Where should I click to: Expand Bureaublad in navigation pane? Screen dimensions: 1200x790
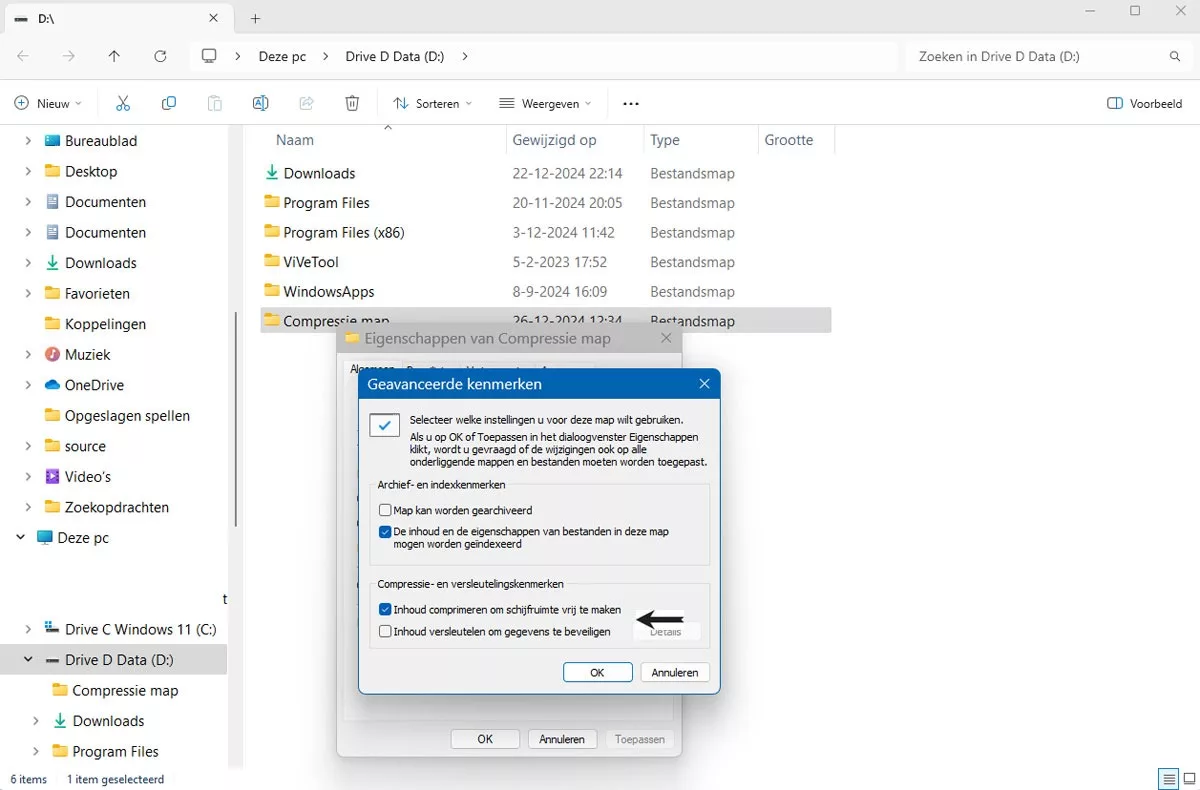click(x=28, y=141)
